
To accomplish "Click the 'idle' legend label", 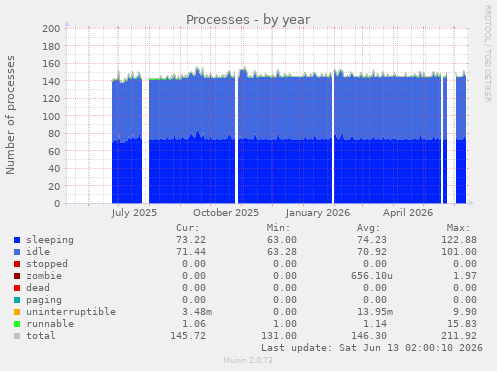I will pyautogui.click(x=38, y=252).
